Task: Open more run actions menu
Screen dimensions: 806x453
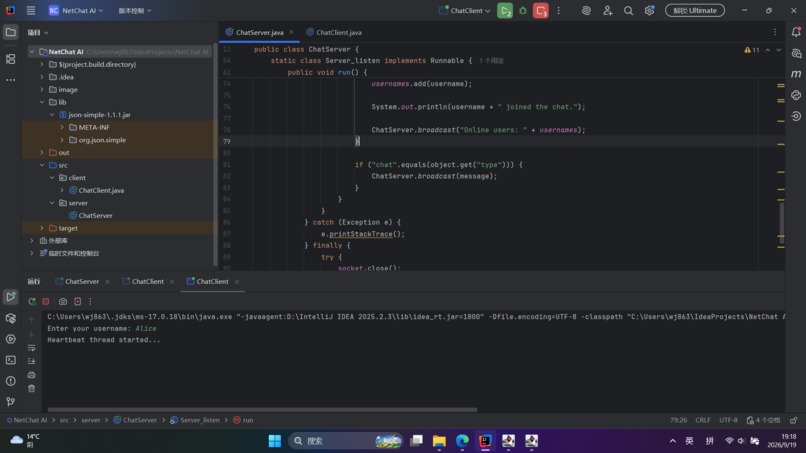Action: coord(559,10)
